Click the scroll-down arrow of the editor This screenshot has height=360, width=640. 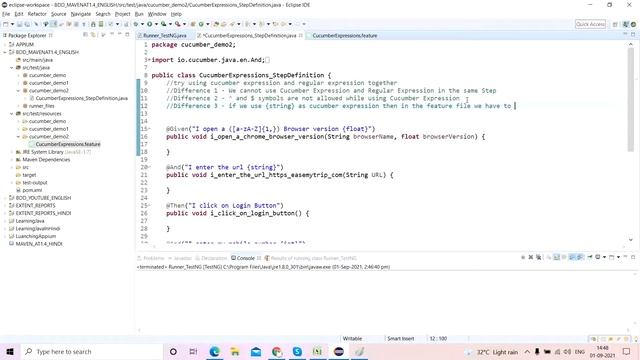[x=631, y=240]
